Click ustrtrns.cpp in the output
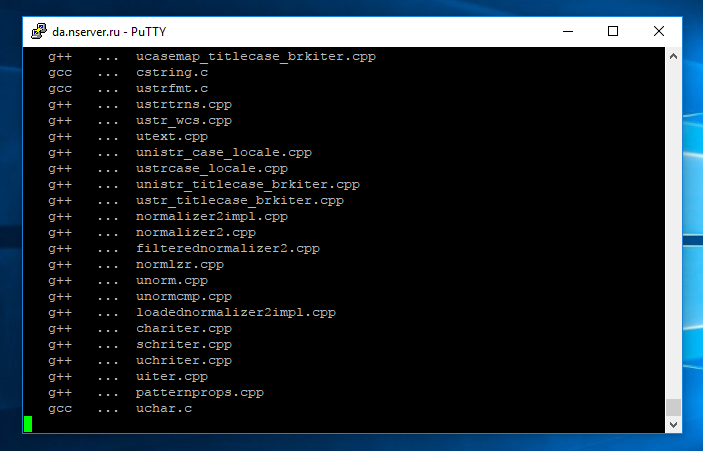The height and width of the screenshot is (451, 703). point(184,104)
